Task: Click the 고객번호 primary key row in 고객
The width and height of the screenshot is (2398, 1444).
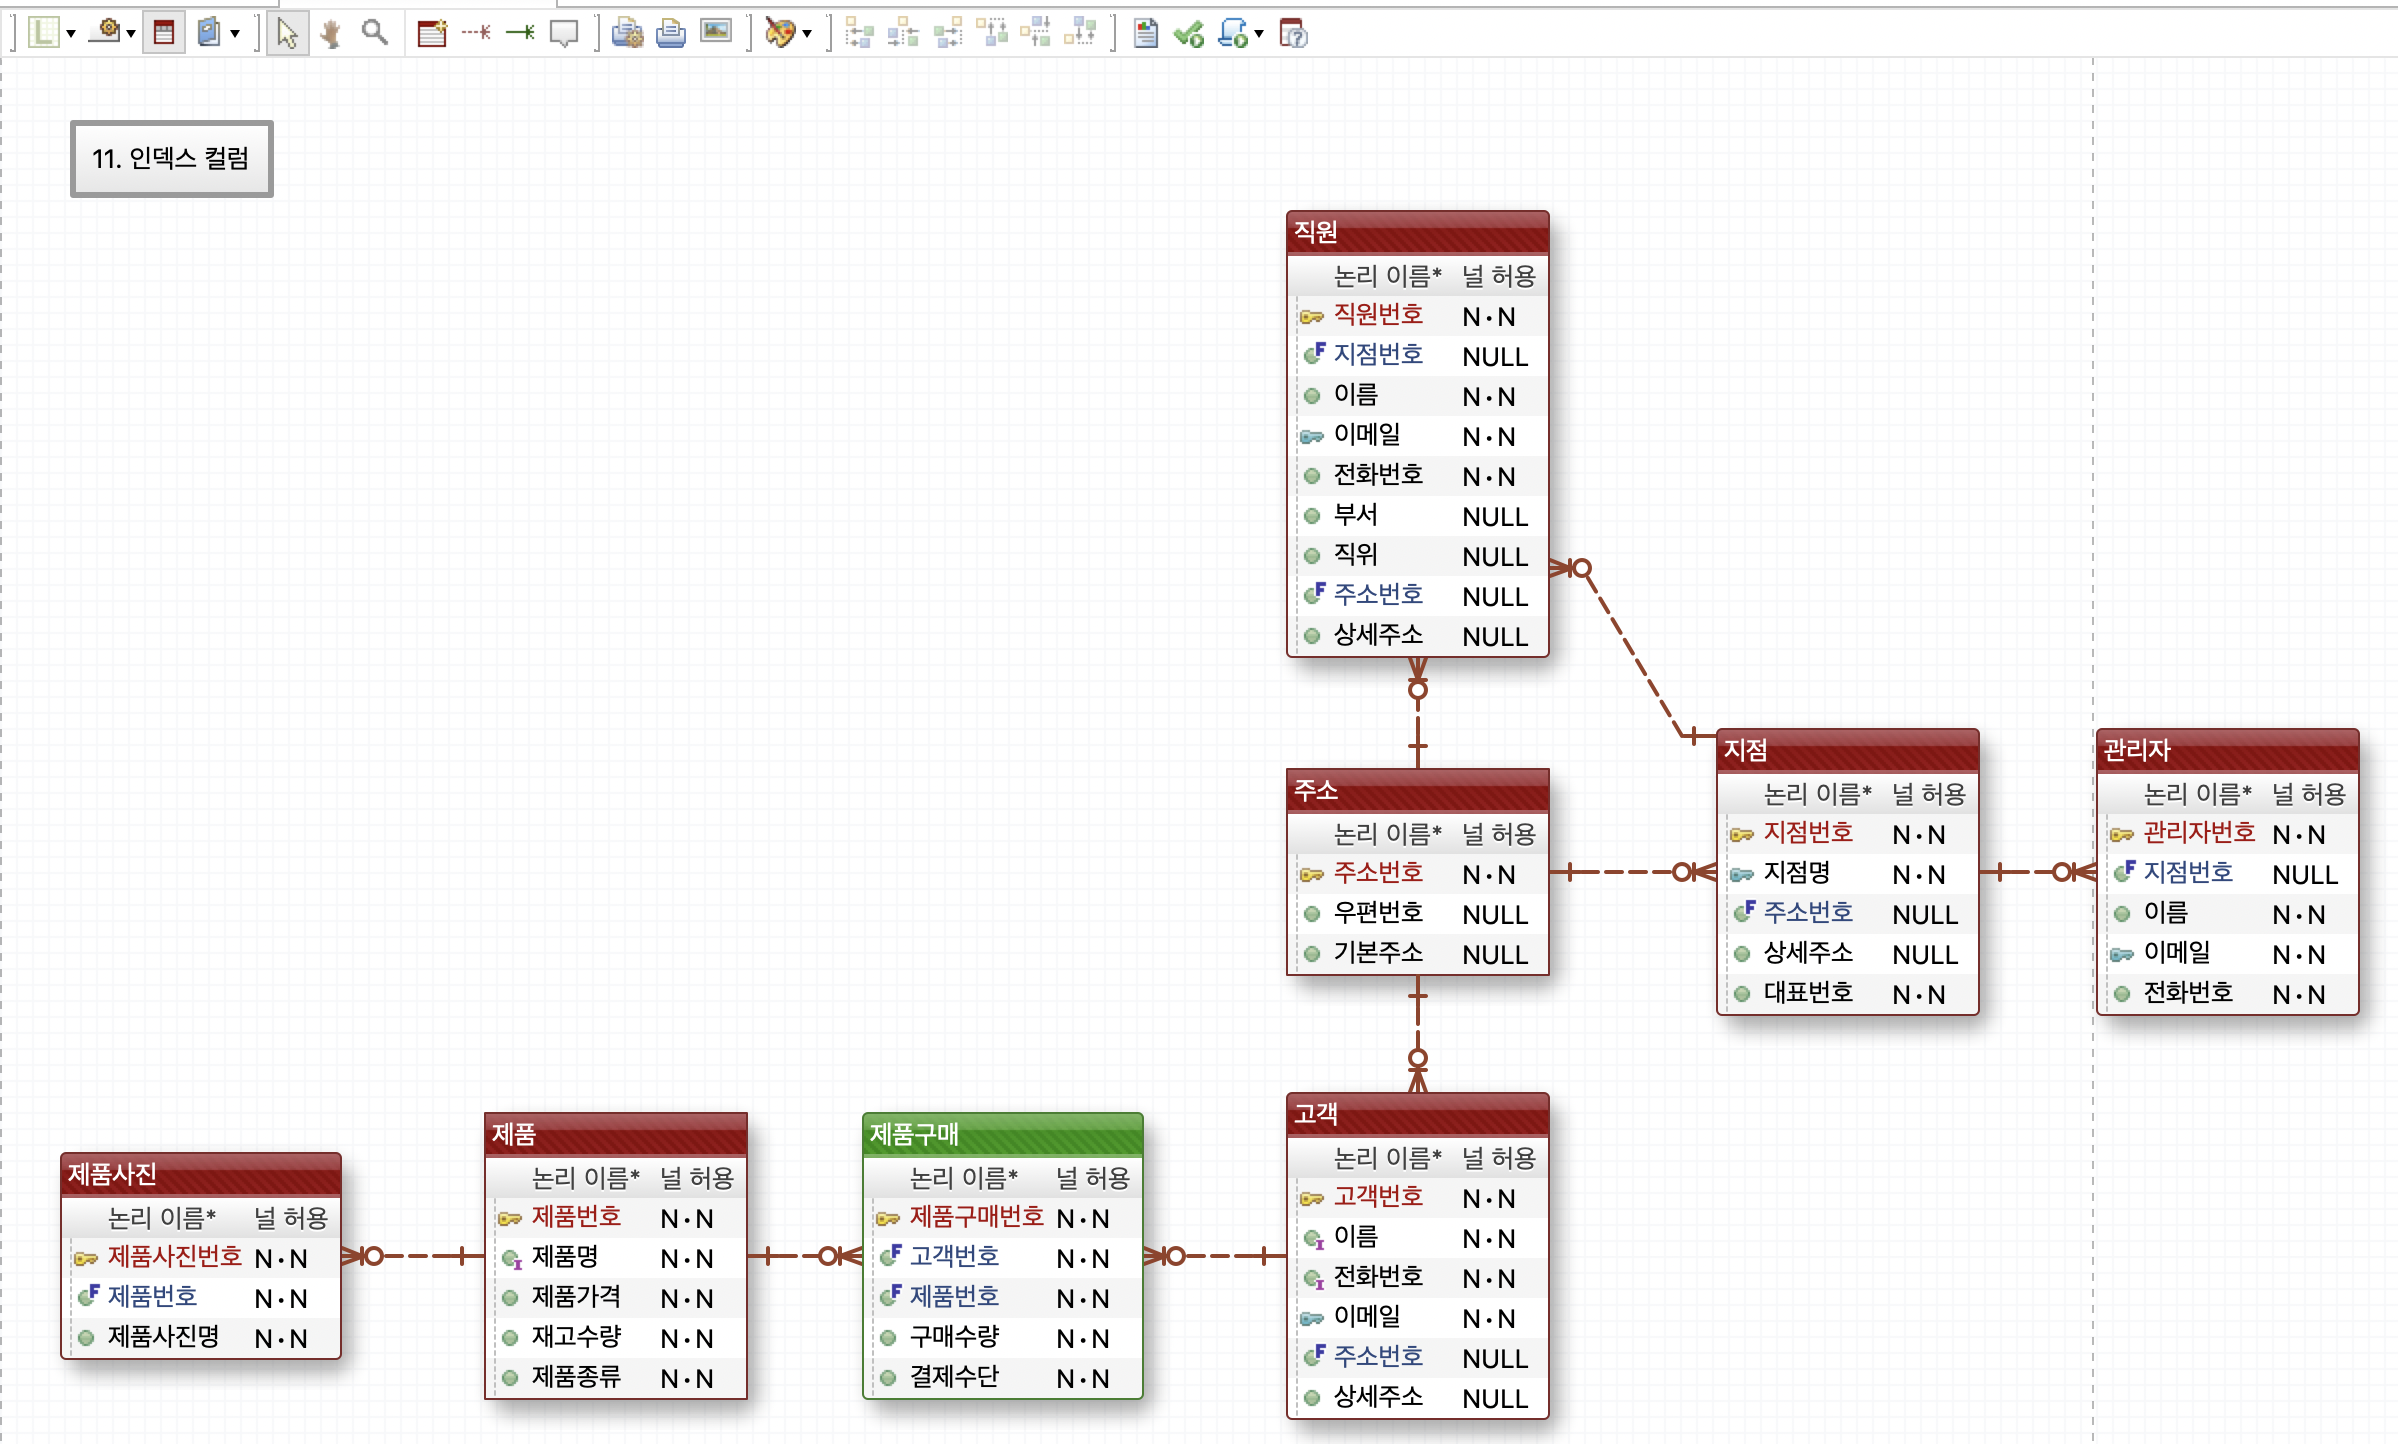Action: pyautogui.click(x=1377, y=1197)
